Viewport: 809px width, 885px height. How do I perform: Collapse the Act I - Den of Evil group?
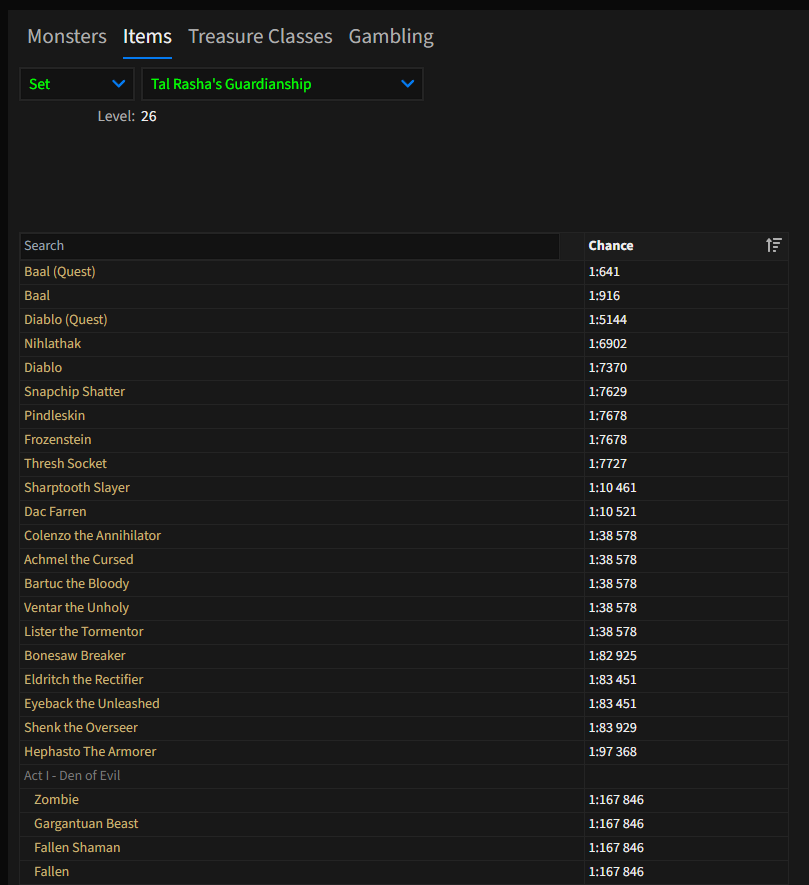(72, 776)
